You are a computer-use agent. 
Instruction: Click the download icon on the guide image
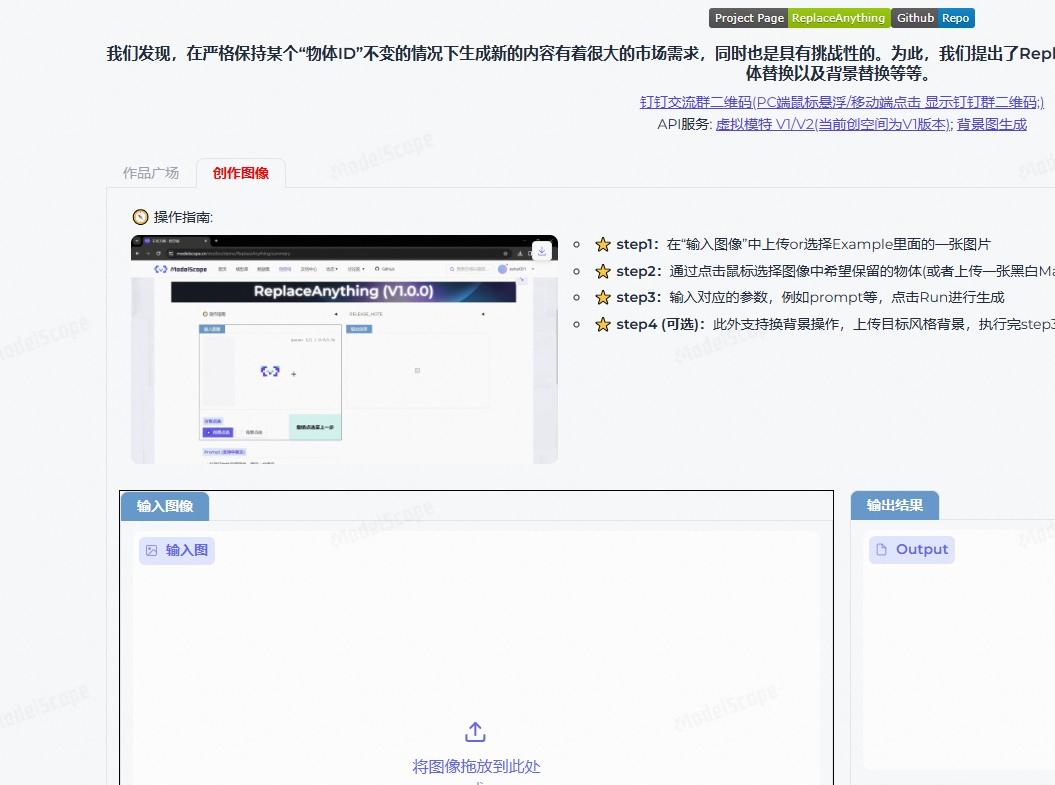click(x=541, y=251)
